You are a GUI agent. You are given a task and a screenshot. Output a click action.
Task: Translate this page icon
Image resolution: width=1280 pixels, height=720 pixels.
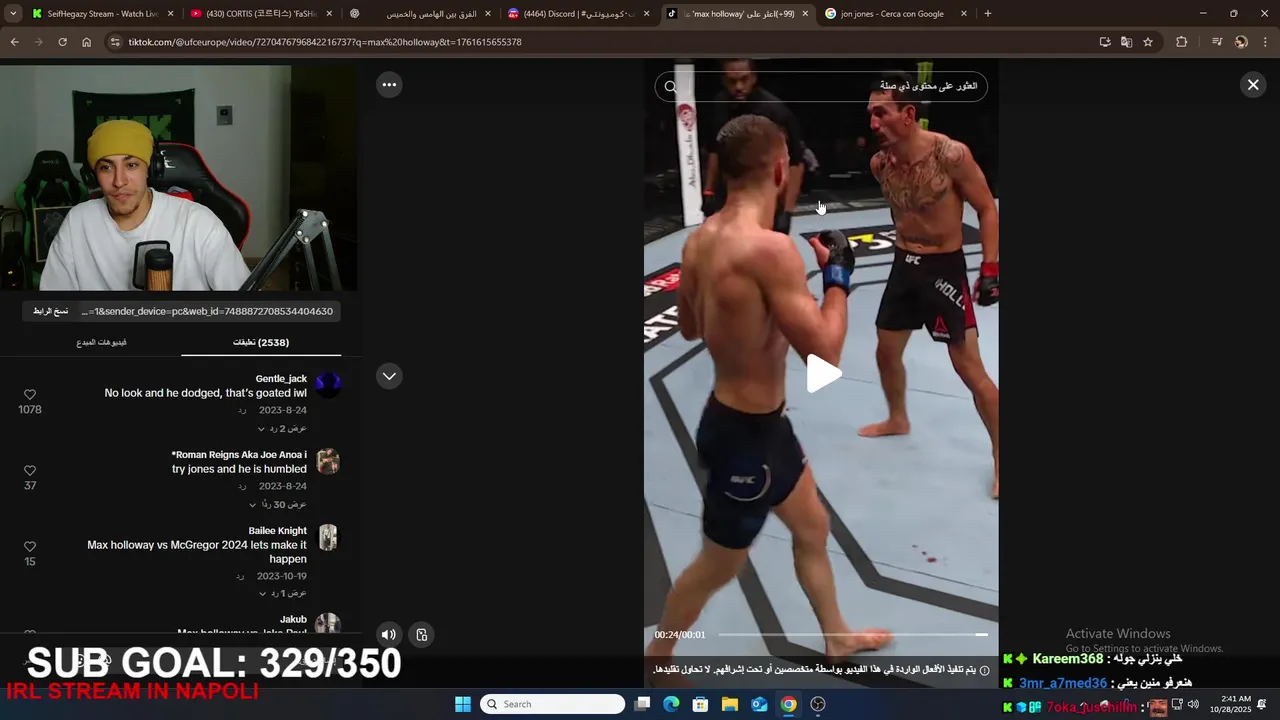click(1126, 42)
